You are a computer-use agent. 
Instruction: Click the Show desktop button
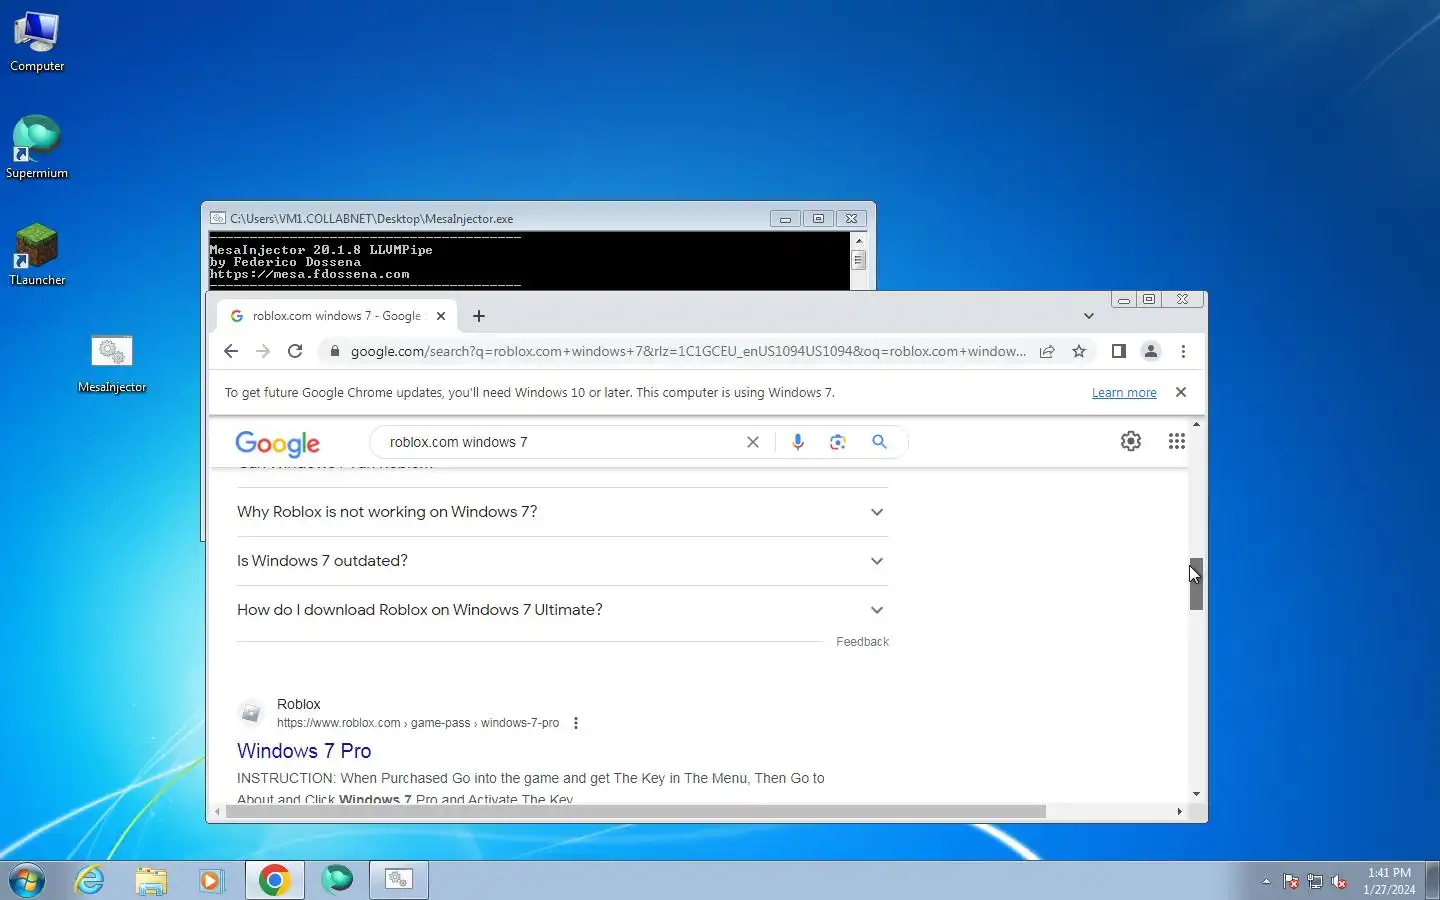[x=1432, y=880]
